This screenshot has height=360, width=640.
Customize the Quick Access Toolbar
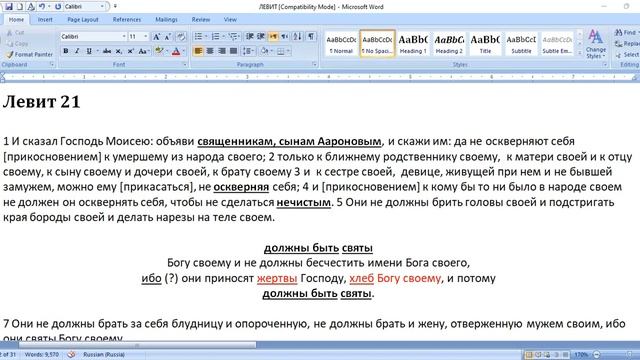tap(115, 7)
